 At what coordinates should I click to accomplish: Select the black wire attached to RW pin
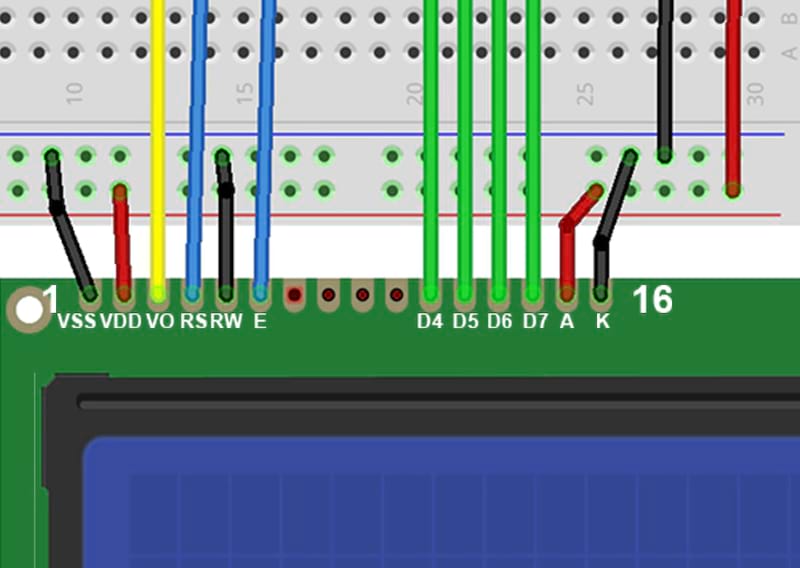pos(226,225)
